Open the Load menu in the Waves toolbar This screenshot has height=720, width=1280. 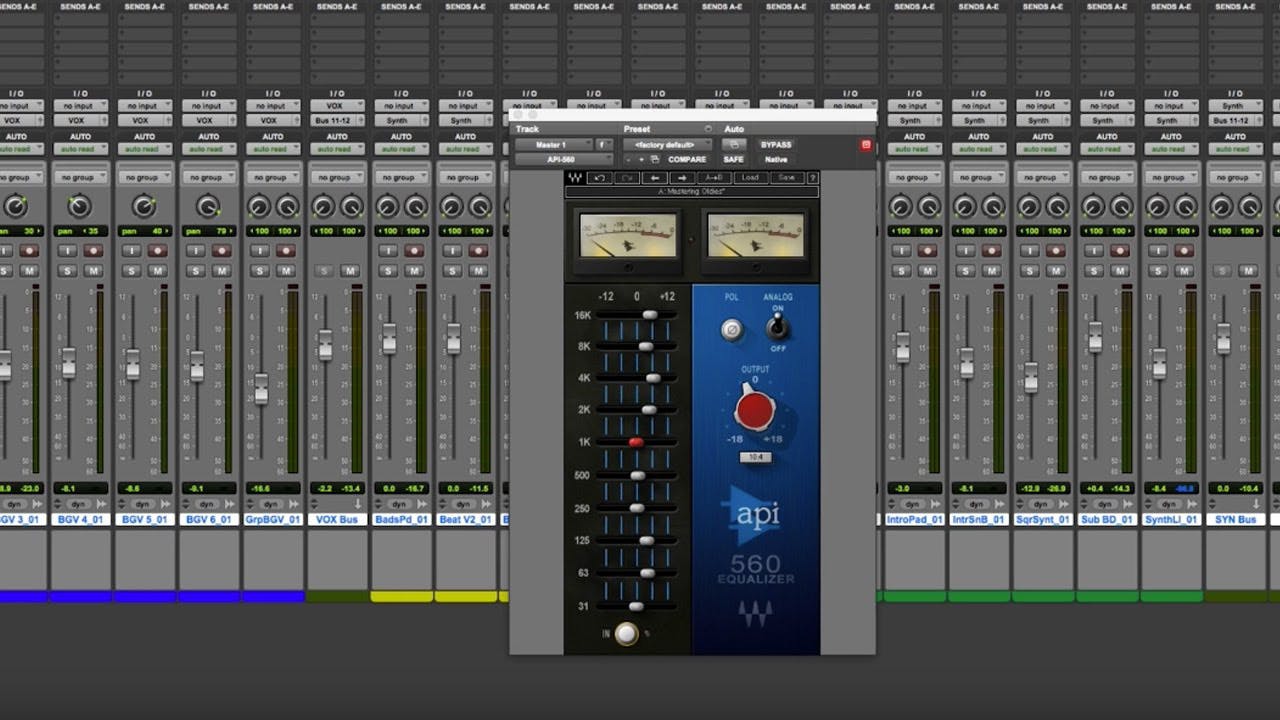[x=750, y=178]
